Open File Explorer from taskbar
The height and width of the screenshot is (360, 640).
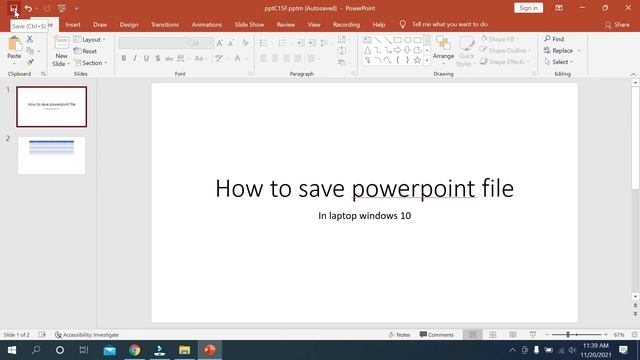184,350
